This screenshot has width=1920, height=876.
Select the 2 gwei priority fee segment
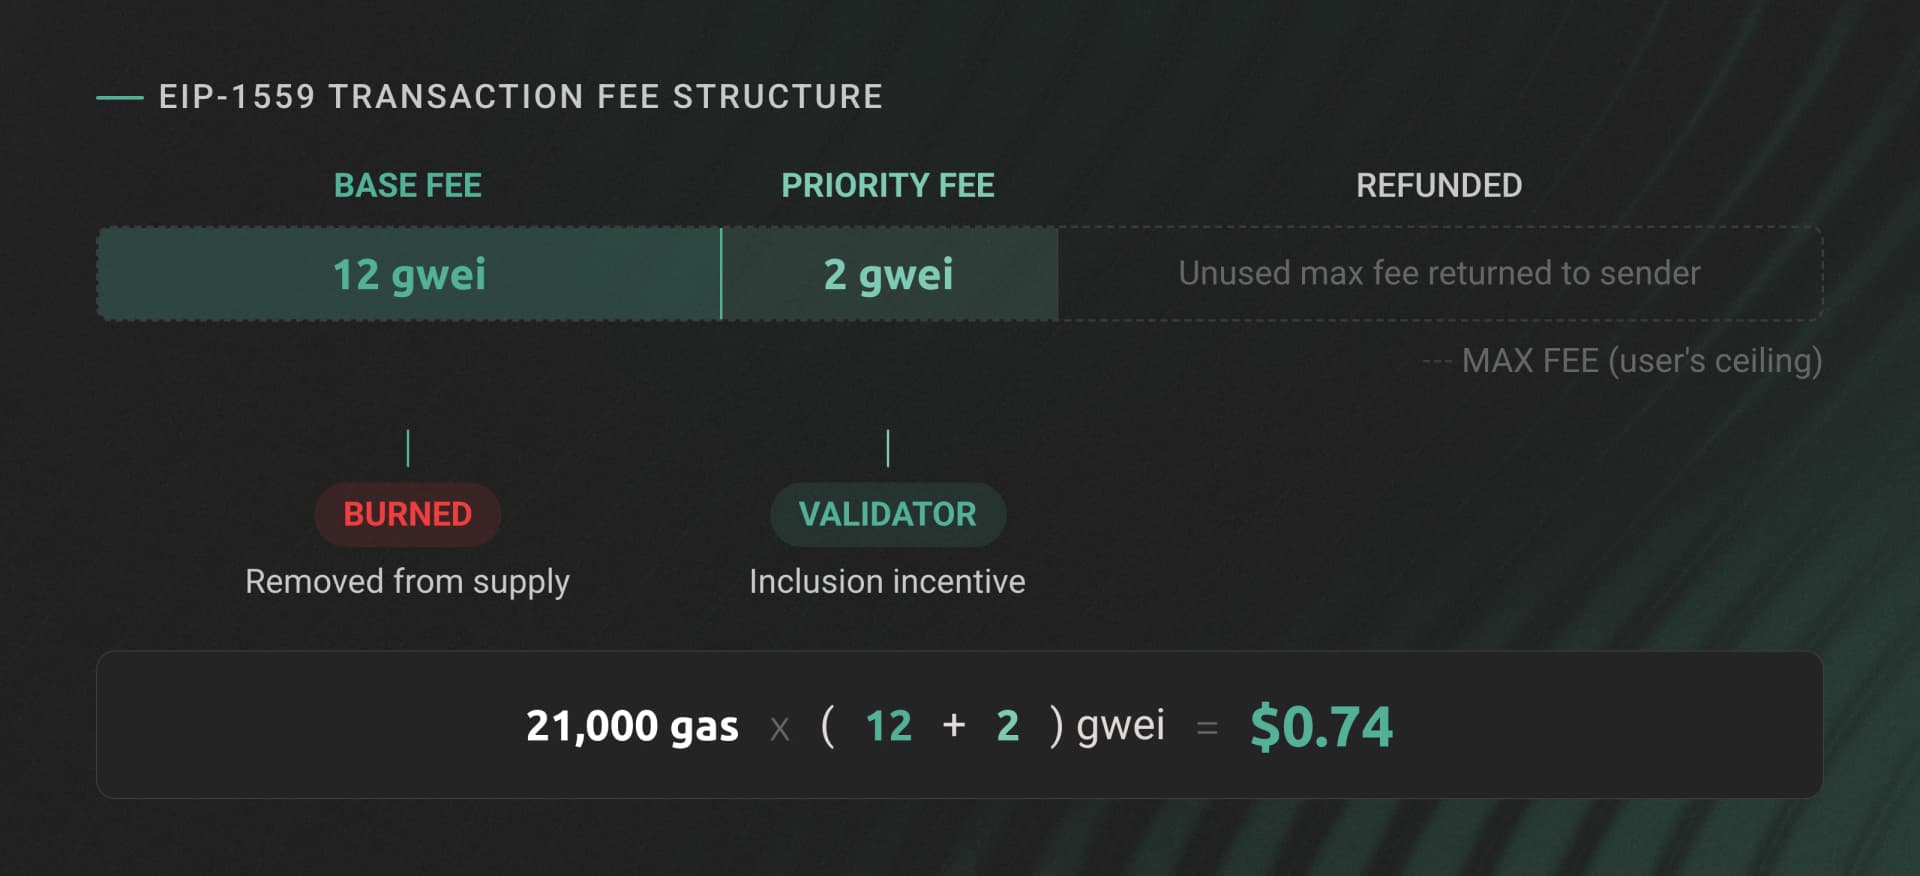[x=888, y=274]
